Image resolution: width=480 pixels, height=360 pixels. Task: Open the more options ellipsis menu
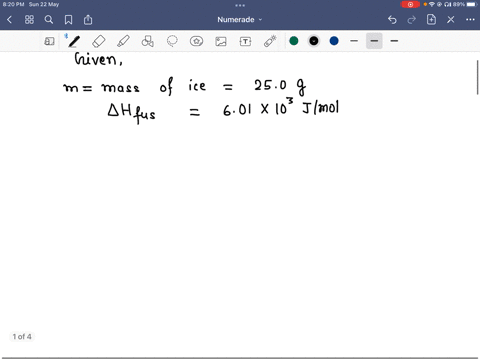pyautogui.click(x=470, y=20)
